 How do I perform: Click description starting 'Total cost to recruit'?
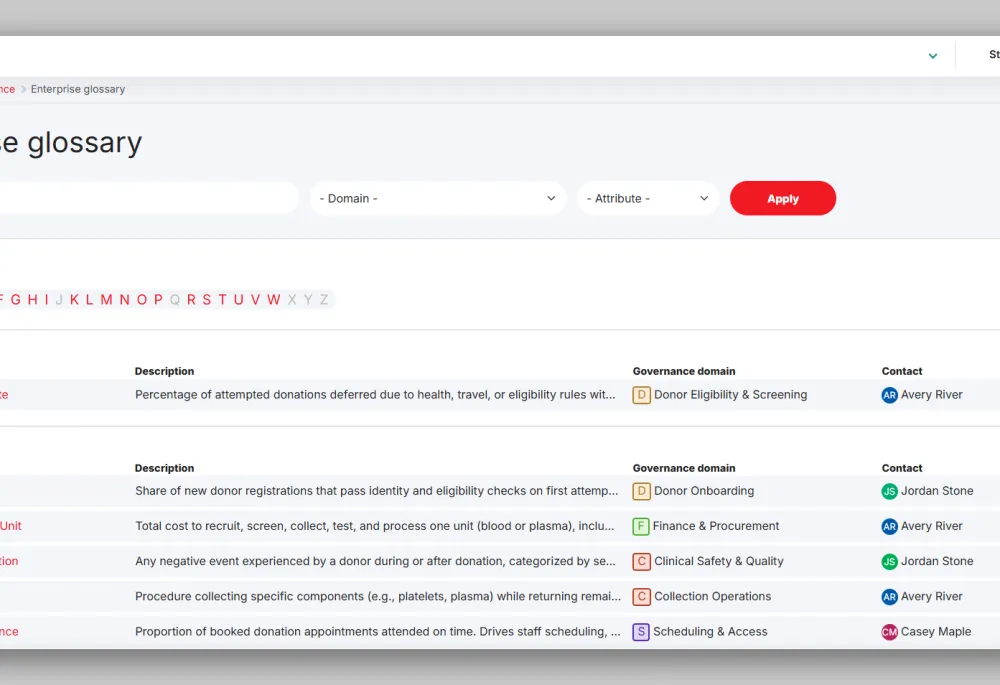point(374,526)
